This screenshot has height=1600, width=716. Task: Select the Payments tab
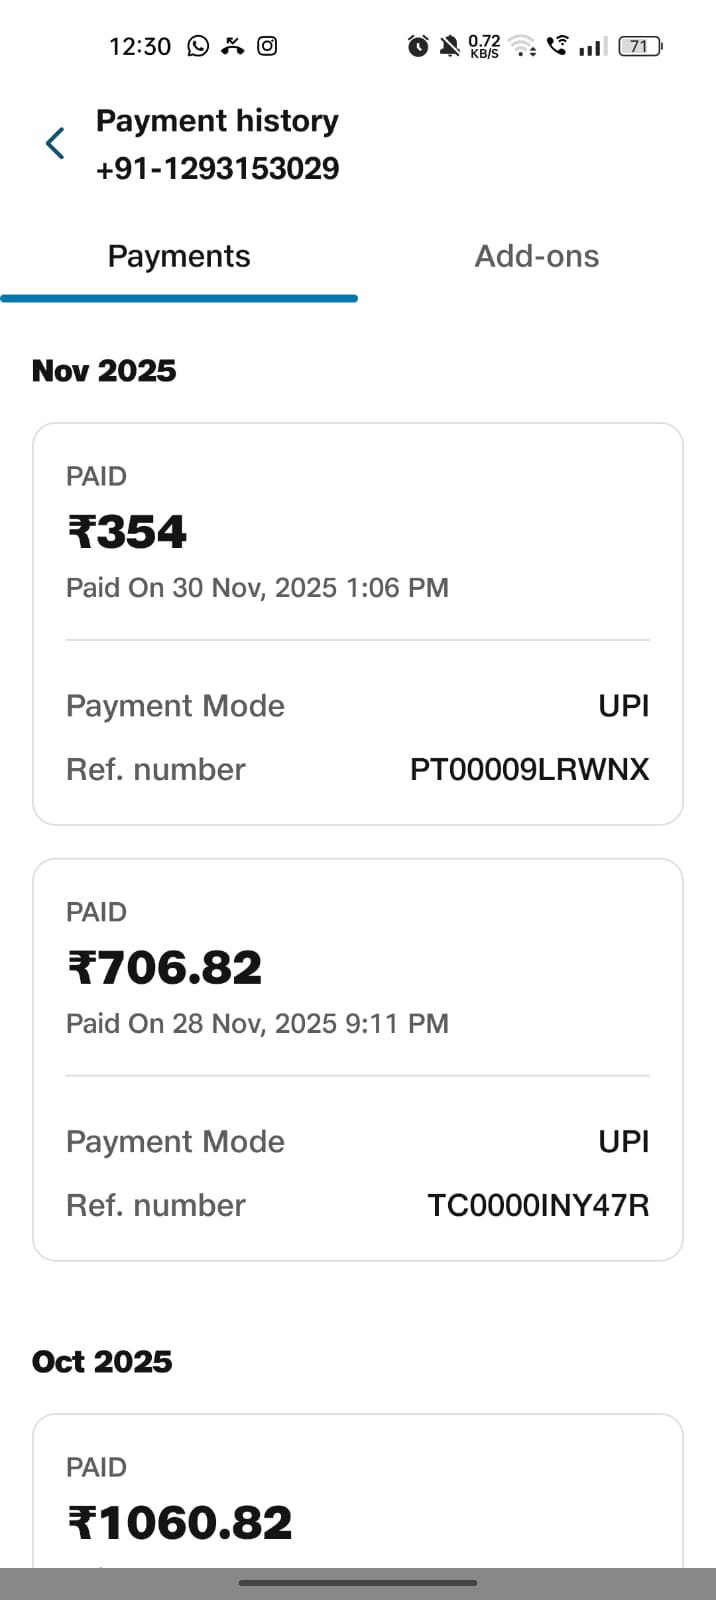pyautogui.click(x=179, y=257)
